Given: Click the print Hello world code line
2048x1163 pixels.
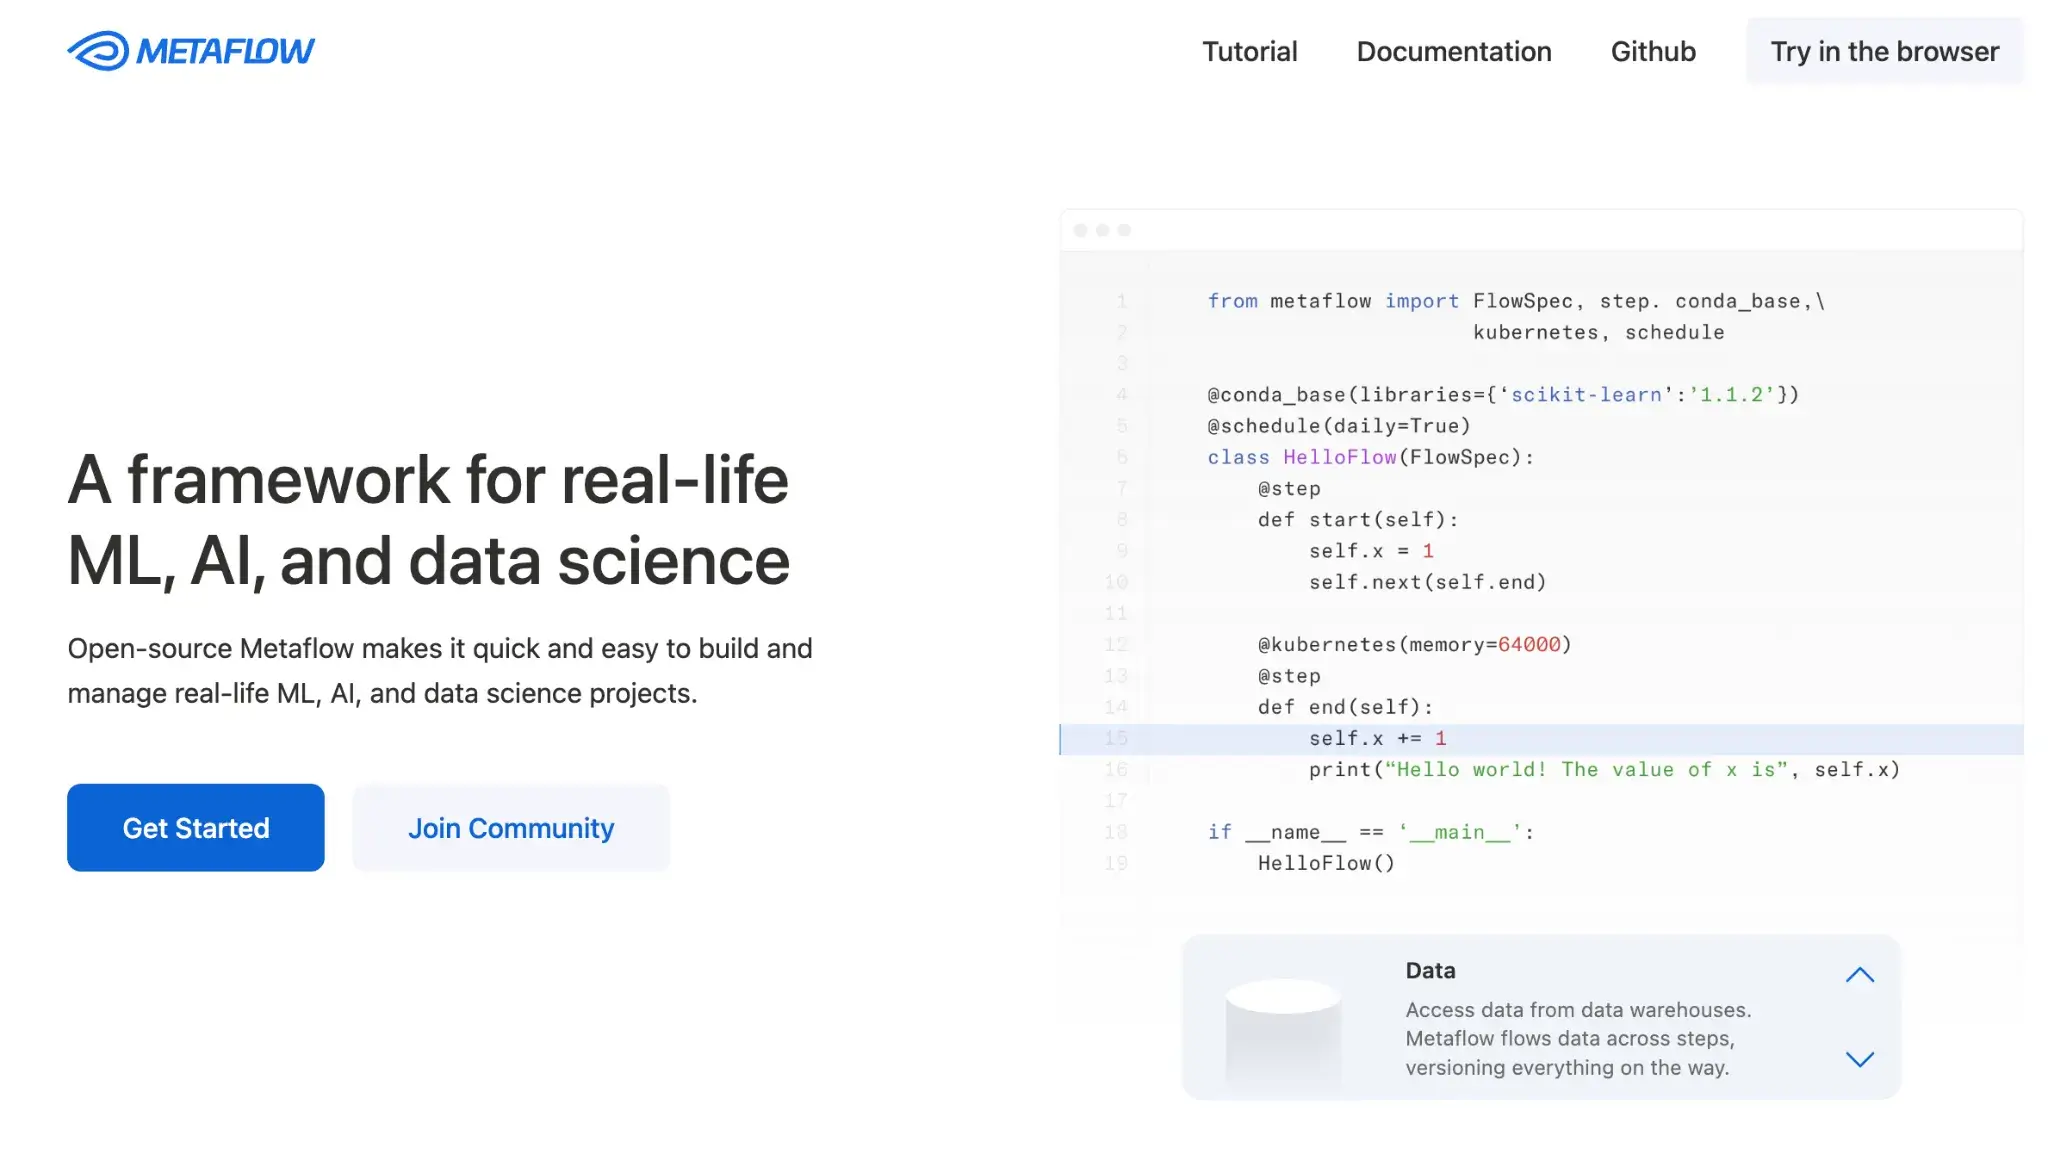Looking at the screenshot, I should (1603, 770).
